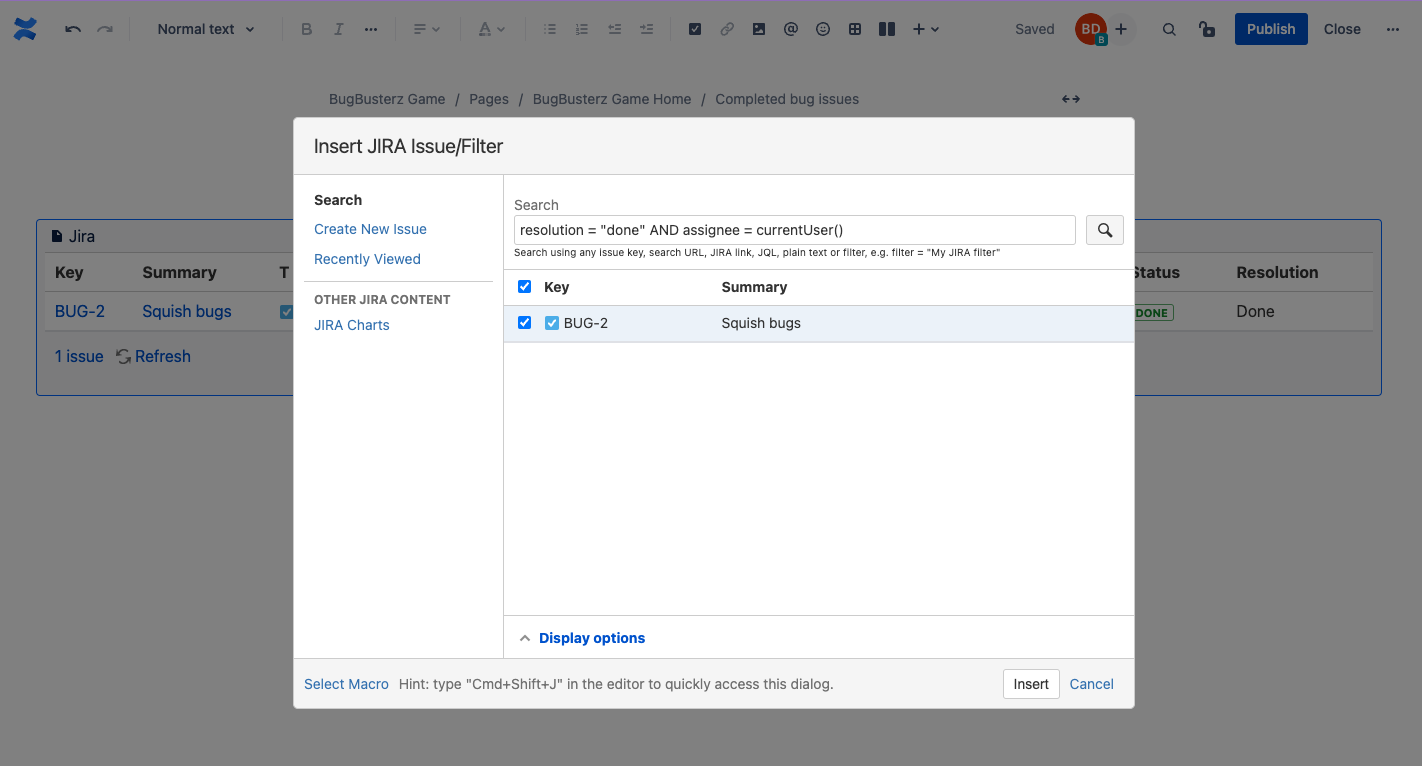
Task: Insert a link
Action: pyautogui.click(x=727, y=29)
